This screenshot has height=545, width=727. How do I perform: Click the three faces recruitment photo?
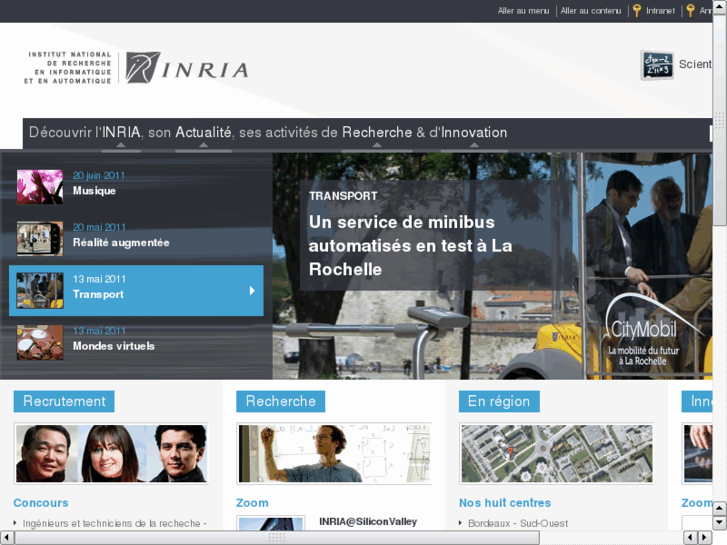point(111,454)
